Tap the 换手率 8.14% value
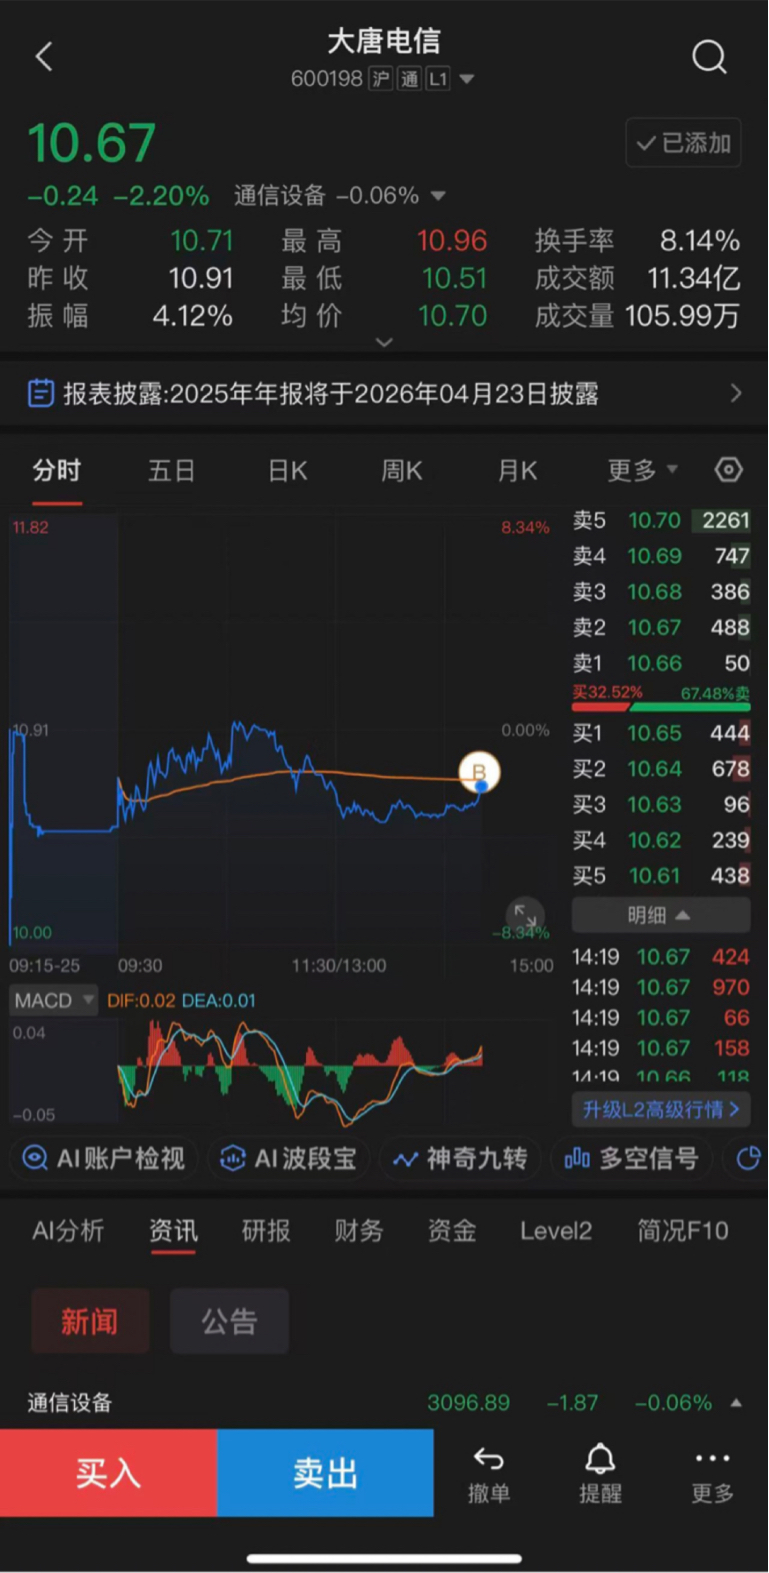Screen dimensions: 769x1573 (x=700, y=241)
